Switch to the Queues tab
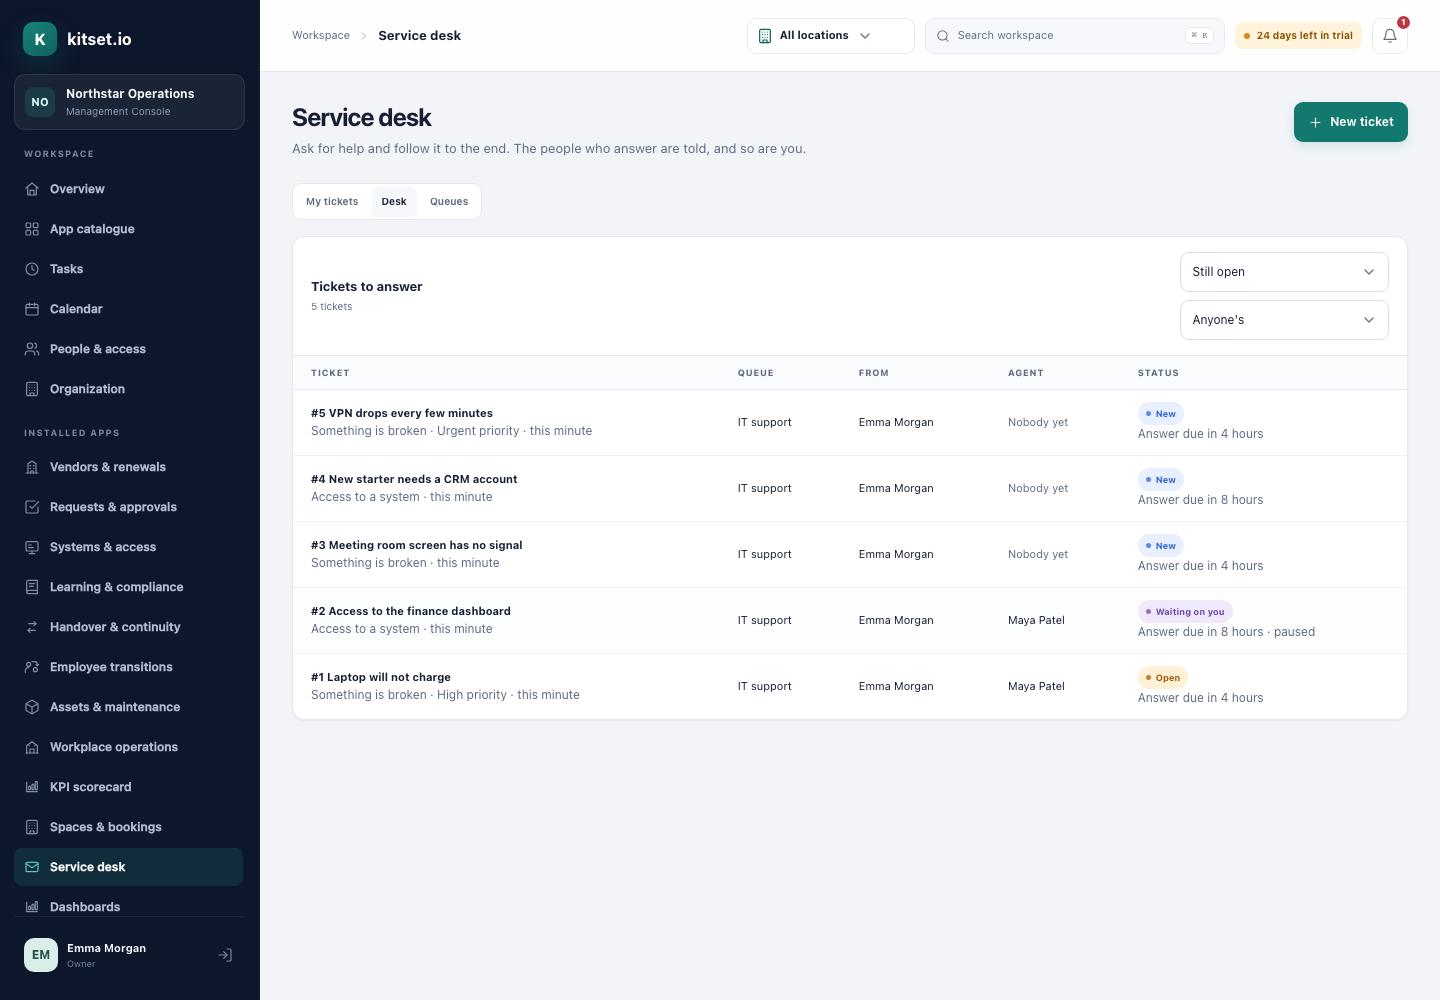Image resolution: width=1440 pixels, height=1000 pixels. [449, 202]
